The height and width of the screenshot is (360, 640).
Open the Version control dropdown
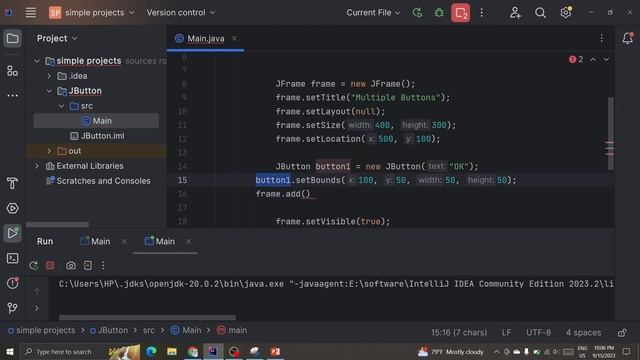180,13
